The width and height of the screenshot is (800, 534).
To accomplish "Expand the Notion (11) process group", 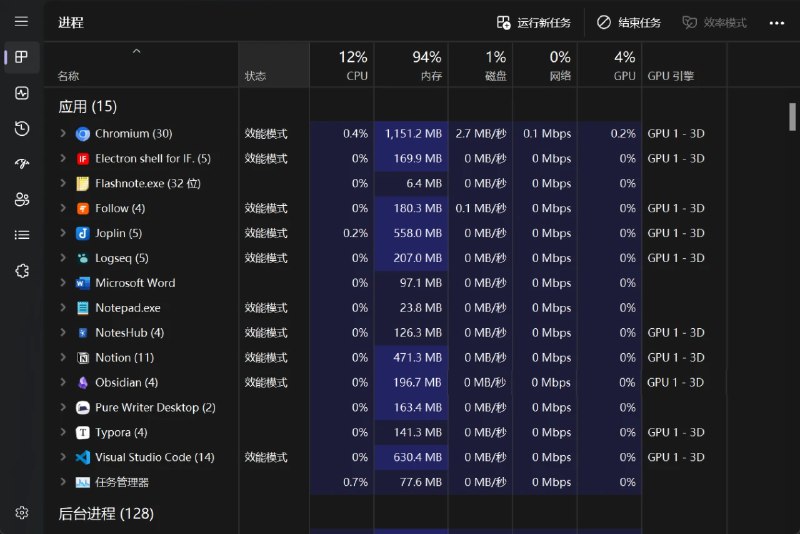I will click(x=63, y=358).
